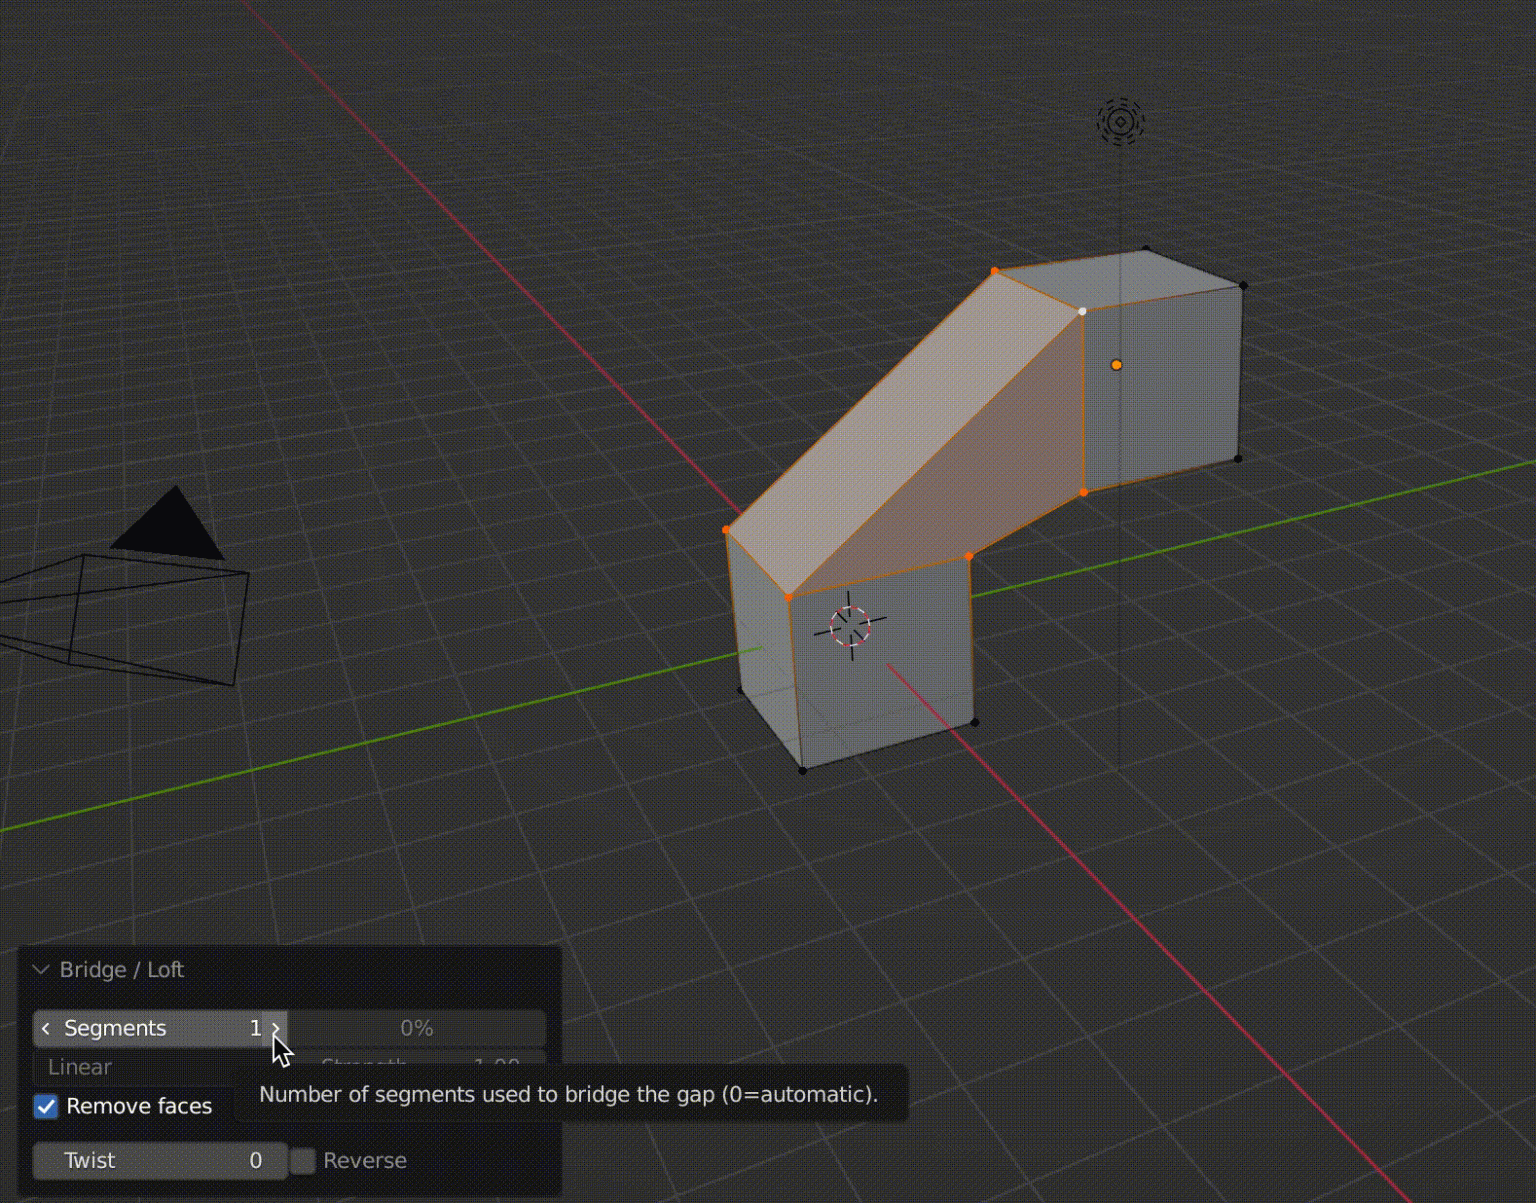Click the Twist field to edit it
This screenshot has width=1536, height=1203.
pos(160,1160)
